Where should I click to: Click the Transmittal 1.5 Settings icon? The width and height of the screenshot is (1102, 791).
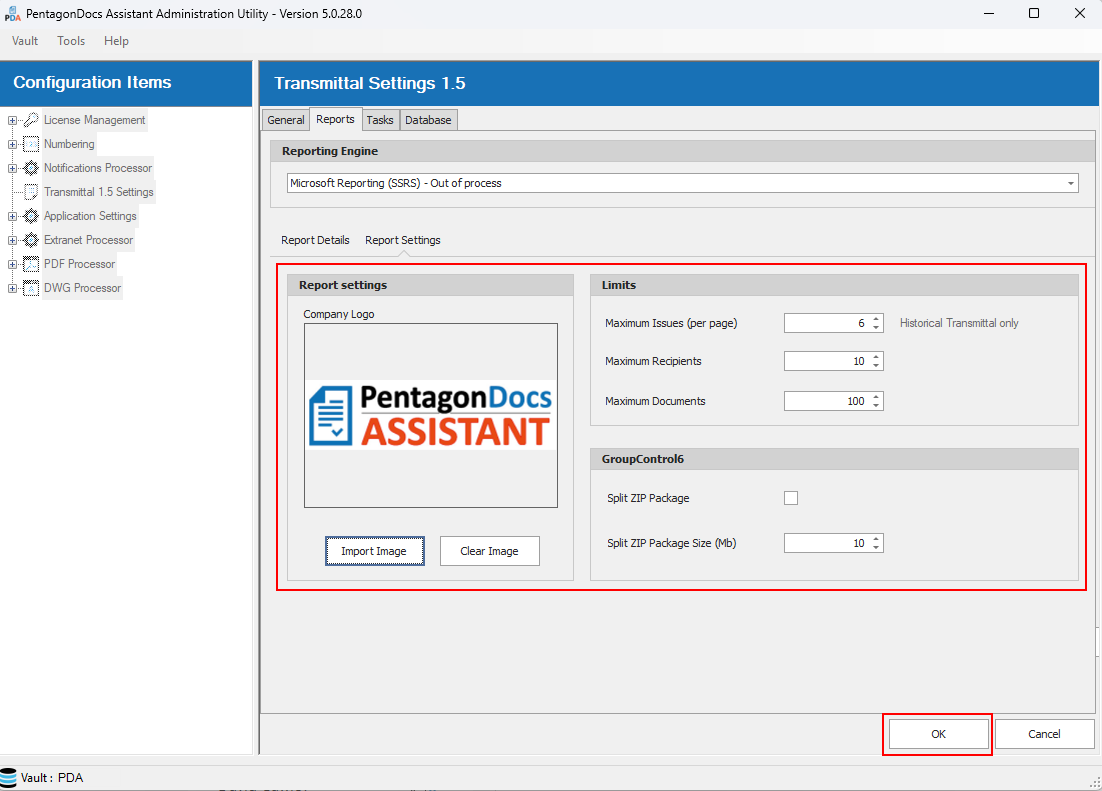tap(31, 192)
